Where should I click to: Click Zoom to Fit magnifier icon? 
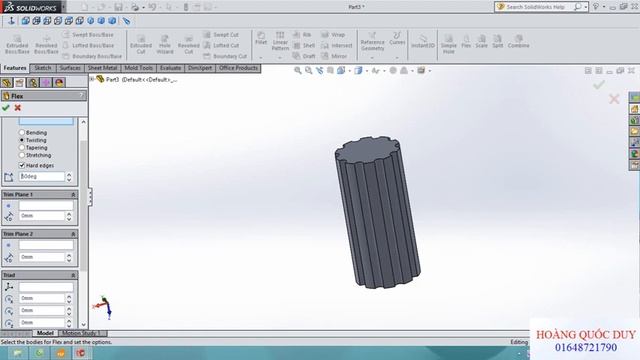(x=298, y=71)
